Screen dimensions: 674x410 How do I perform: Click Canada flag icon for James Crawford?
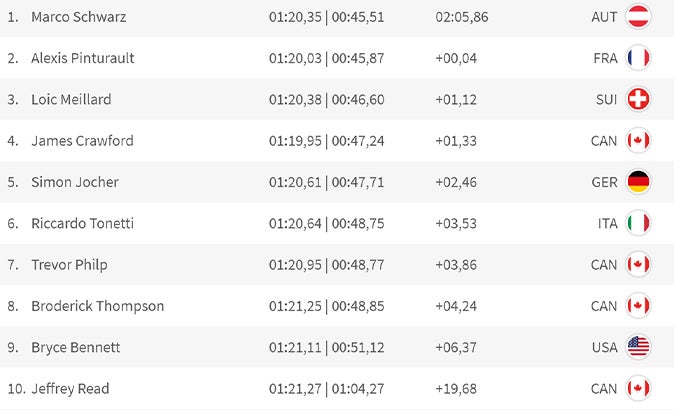coord(637,141)
